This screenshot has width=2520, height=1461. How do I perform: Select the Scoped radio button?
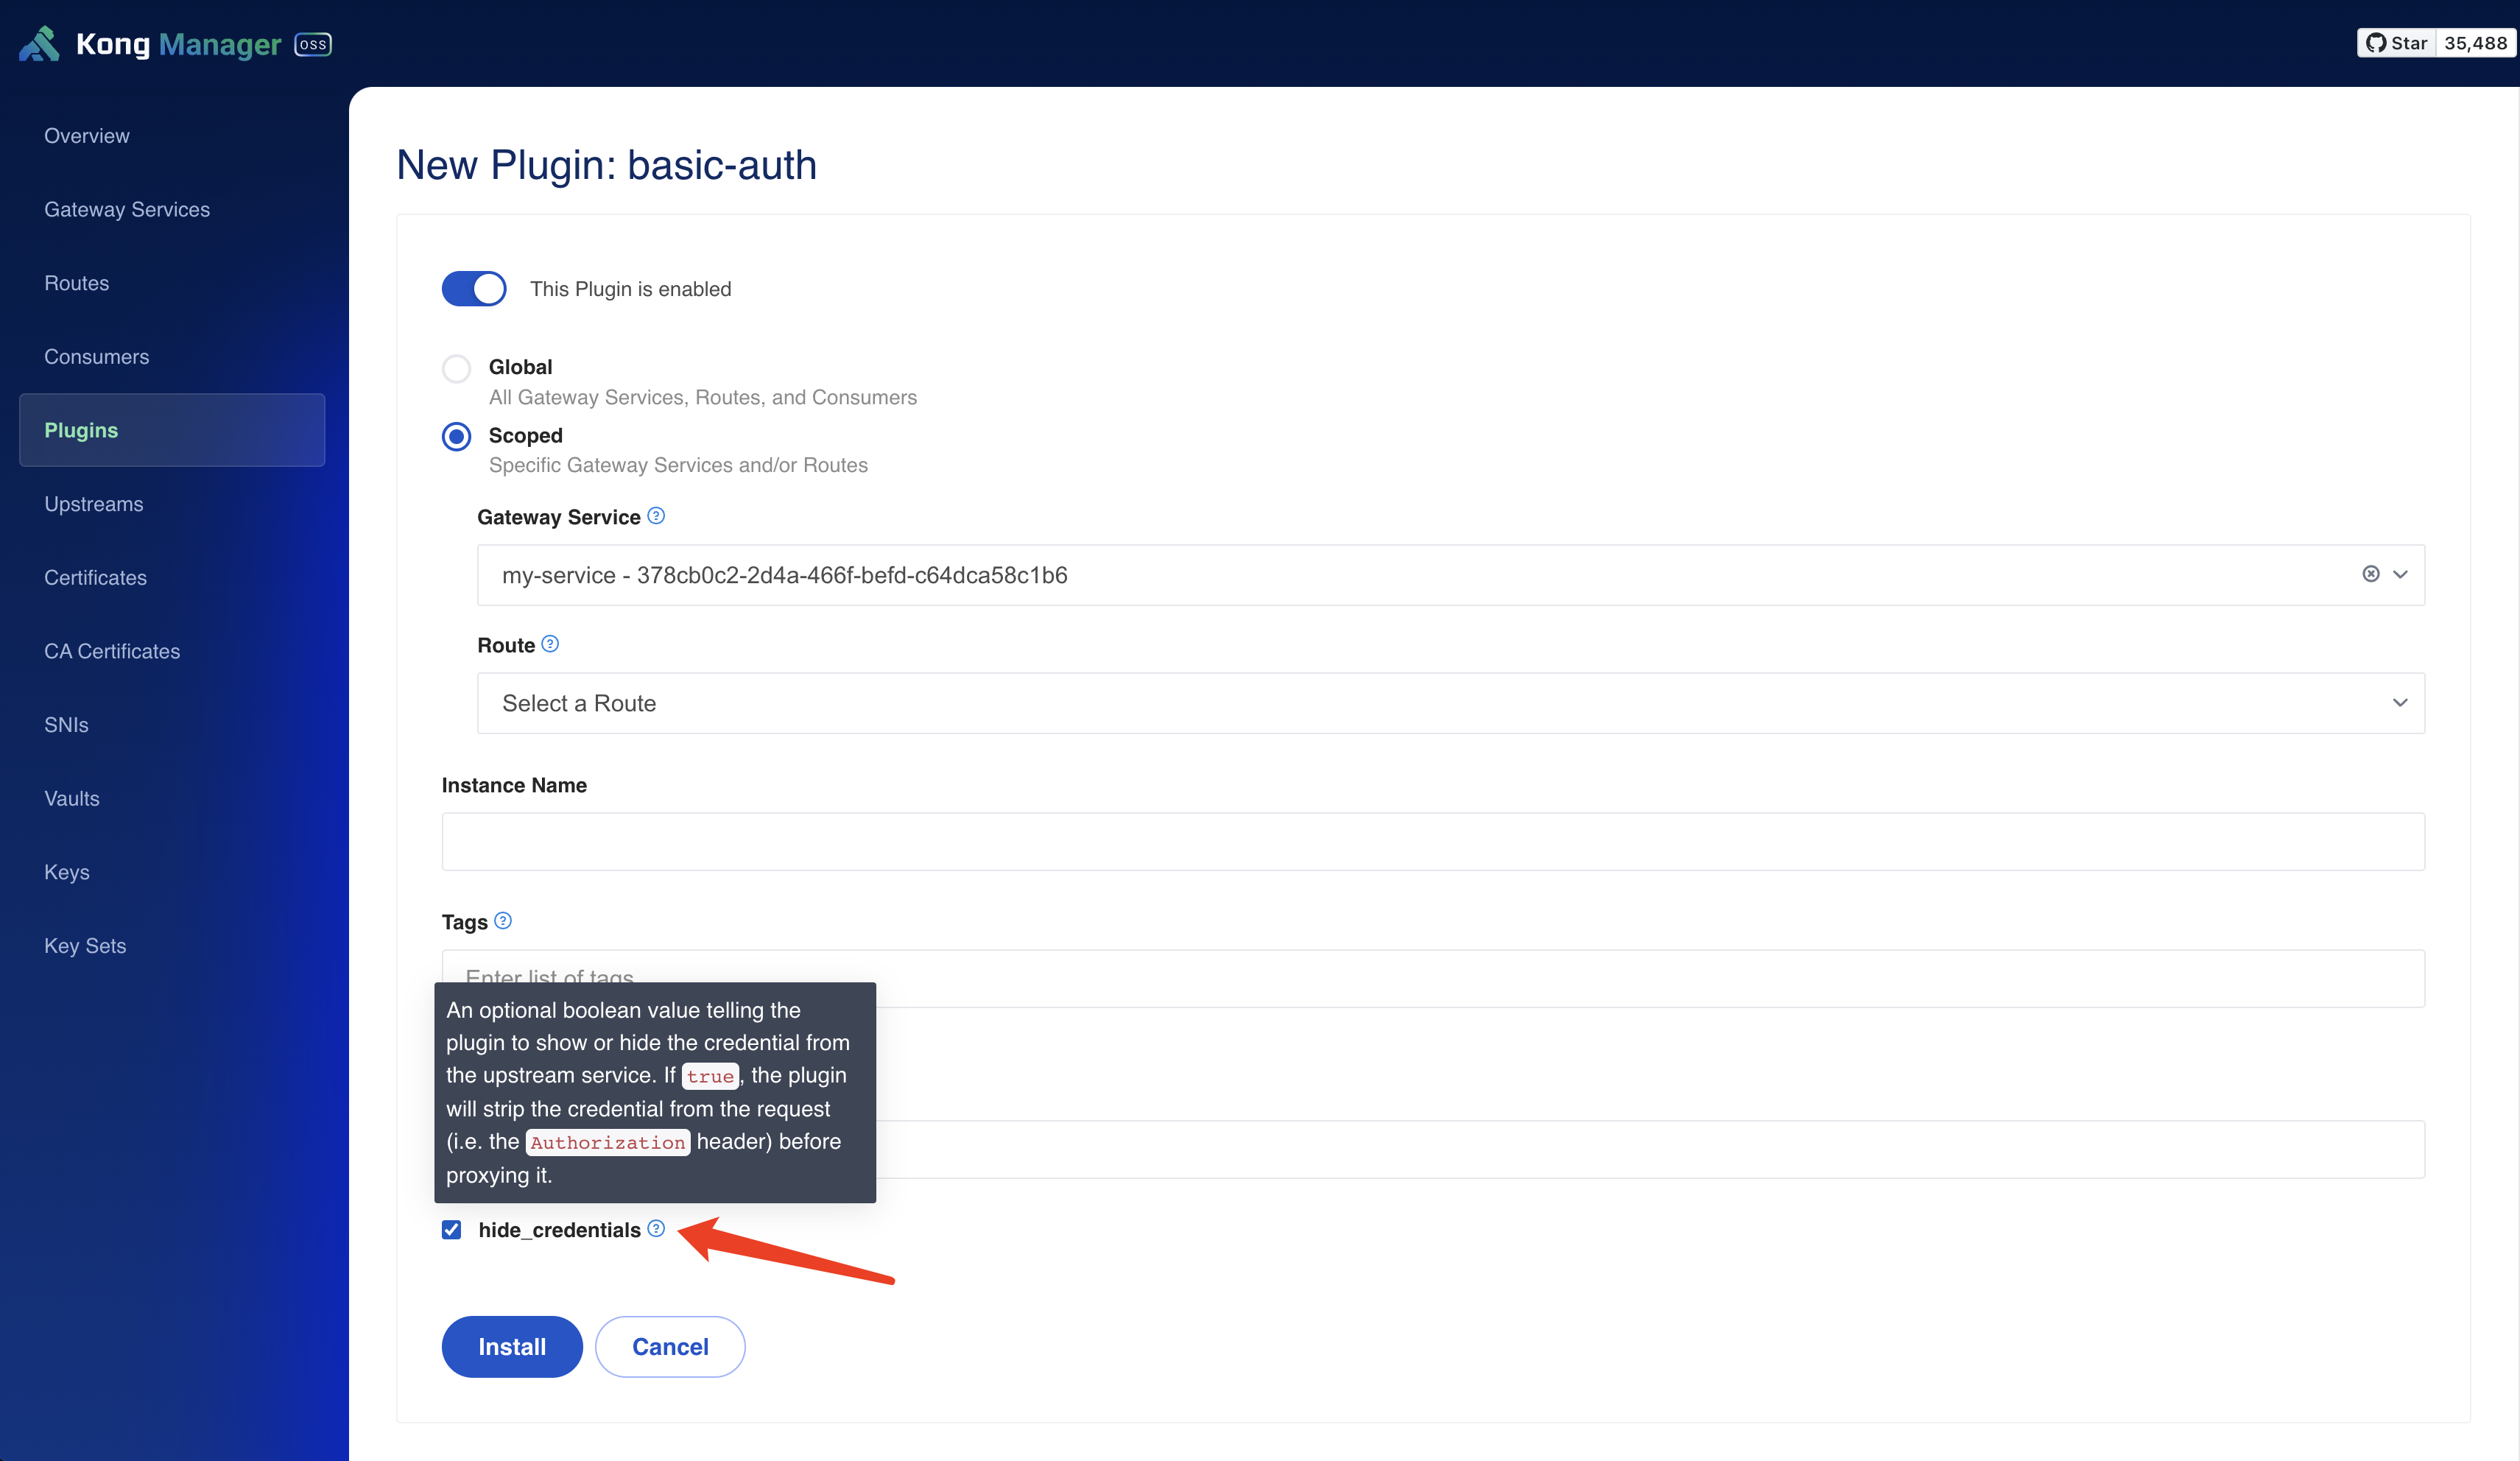pos(456,434)
